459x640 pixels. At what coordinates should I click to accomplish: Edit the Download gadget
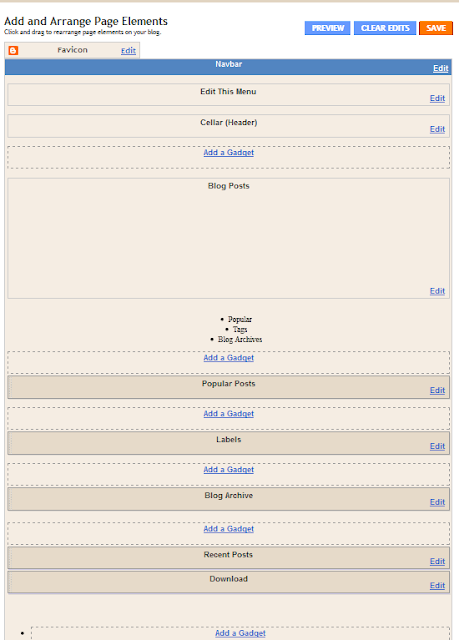[437, 585]
